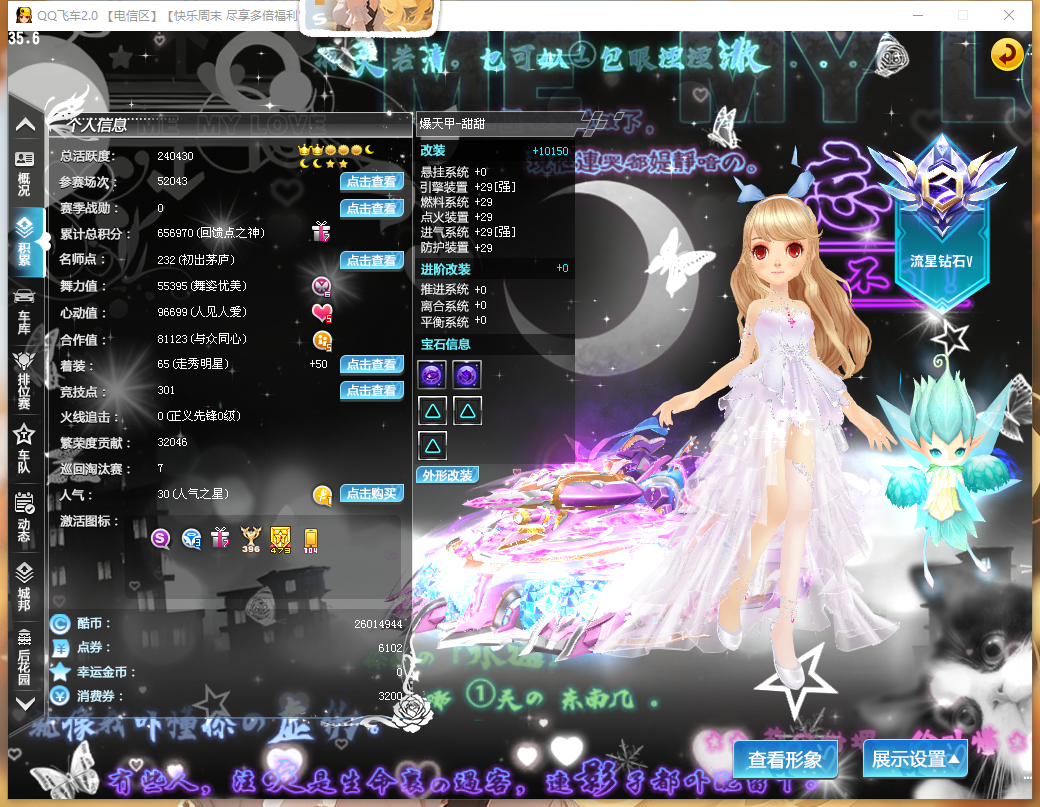The width and height of the screenshot is (1040, 807).
Task: Click the gift box activated icon
Action: (x=220, y=537)
